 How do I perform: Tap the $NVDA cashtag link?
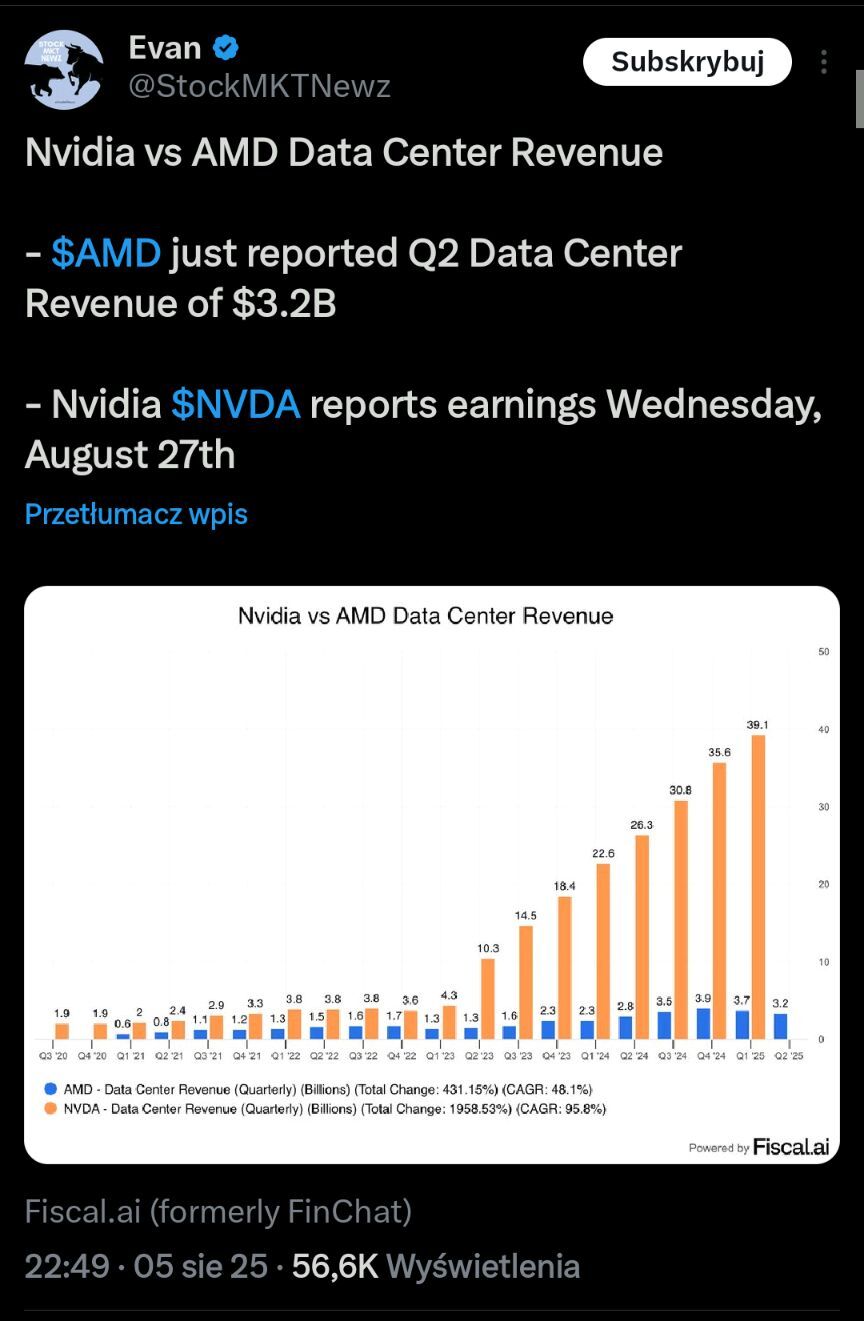pyautogui.click(x=235, y=404)
